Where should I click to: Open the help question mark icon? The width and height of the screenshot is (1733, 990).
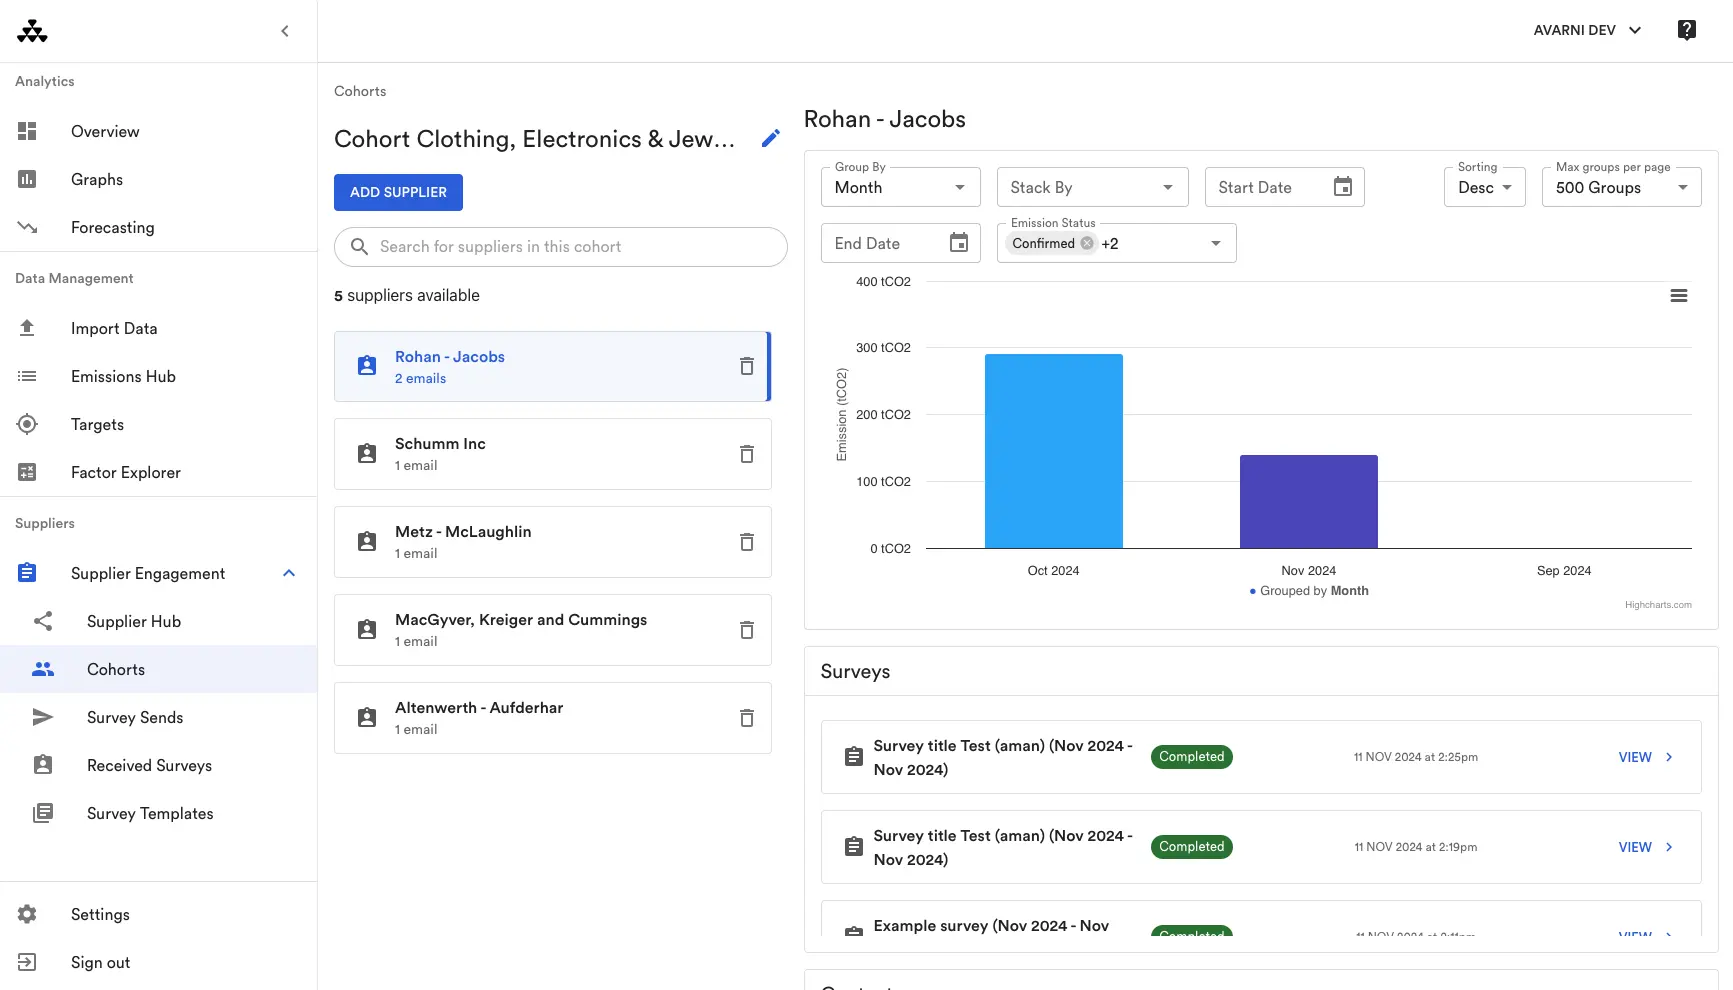tap(1686, 30)
